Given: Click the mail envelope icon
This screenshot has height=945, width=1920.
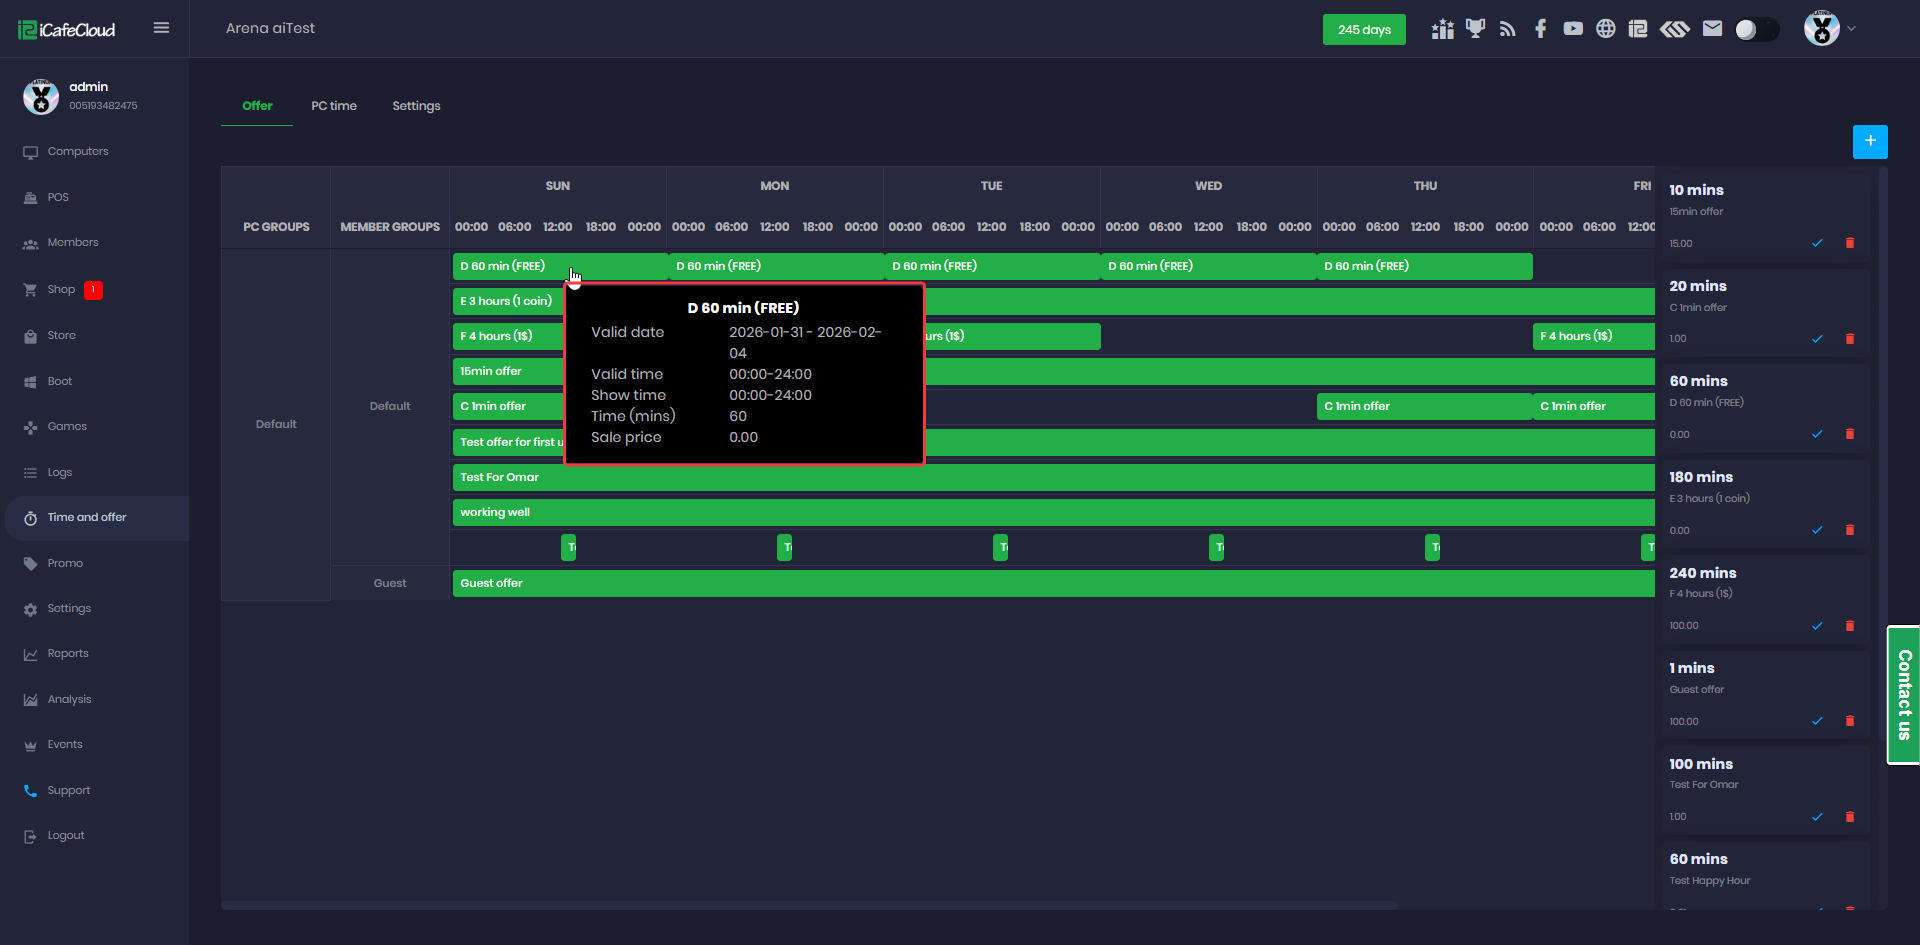Looking at the screenshot, I should pyautogui.click(x=1712, y=29).
